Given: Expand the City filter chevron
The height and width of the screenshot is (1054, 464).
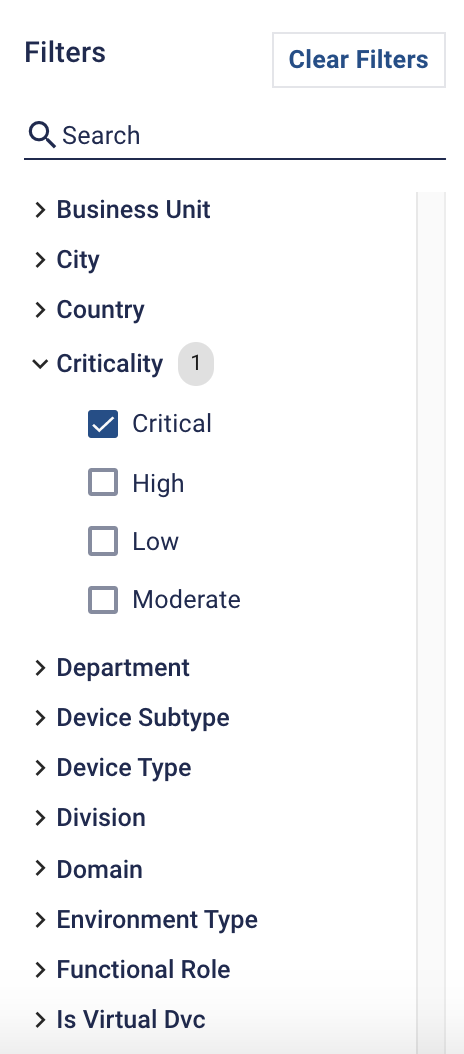Looking at the screenshot, I should pyautogui.click(x=40, y=259).
